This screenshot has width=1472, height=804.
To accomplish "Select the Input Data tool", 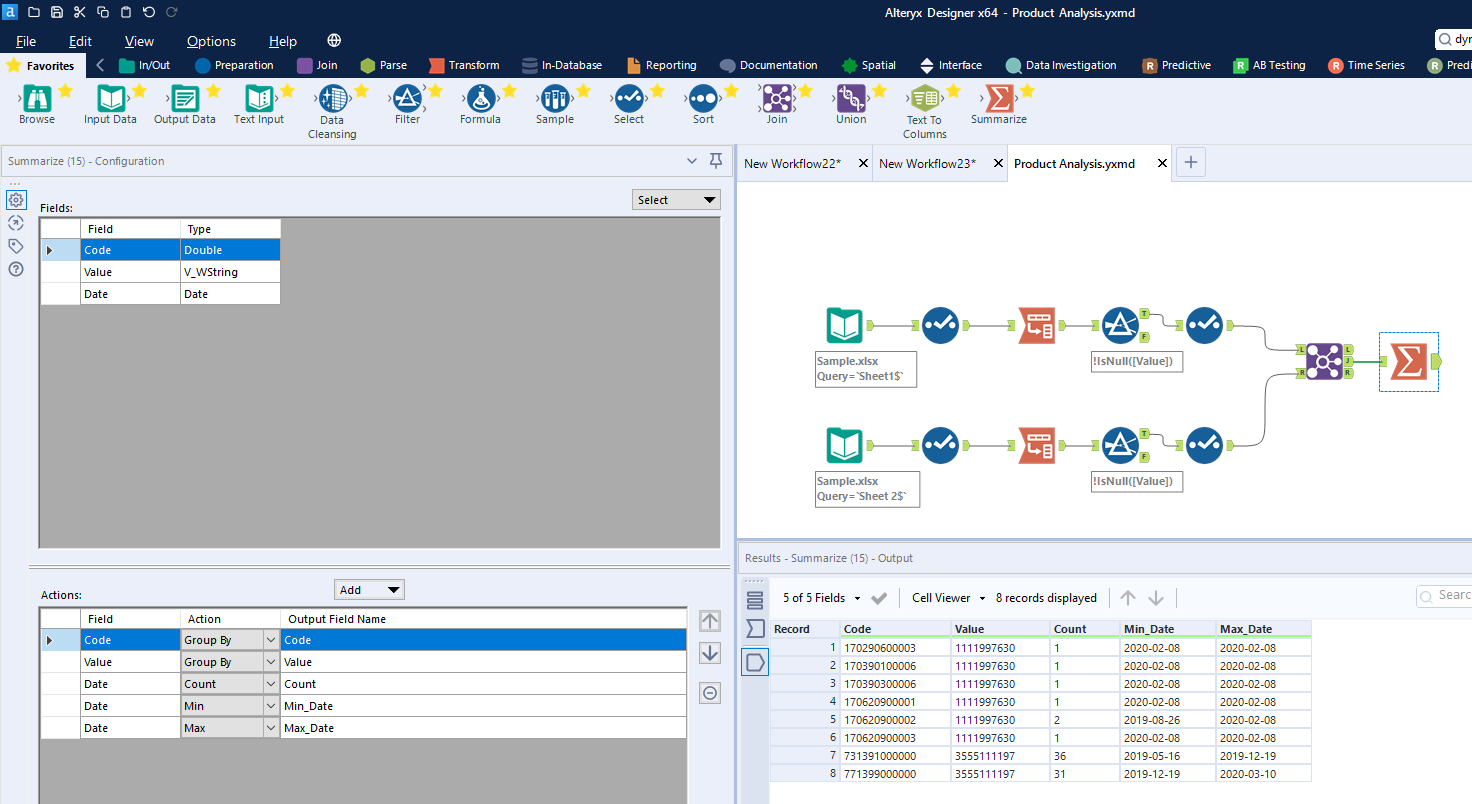I will (x=110, y=100).
